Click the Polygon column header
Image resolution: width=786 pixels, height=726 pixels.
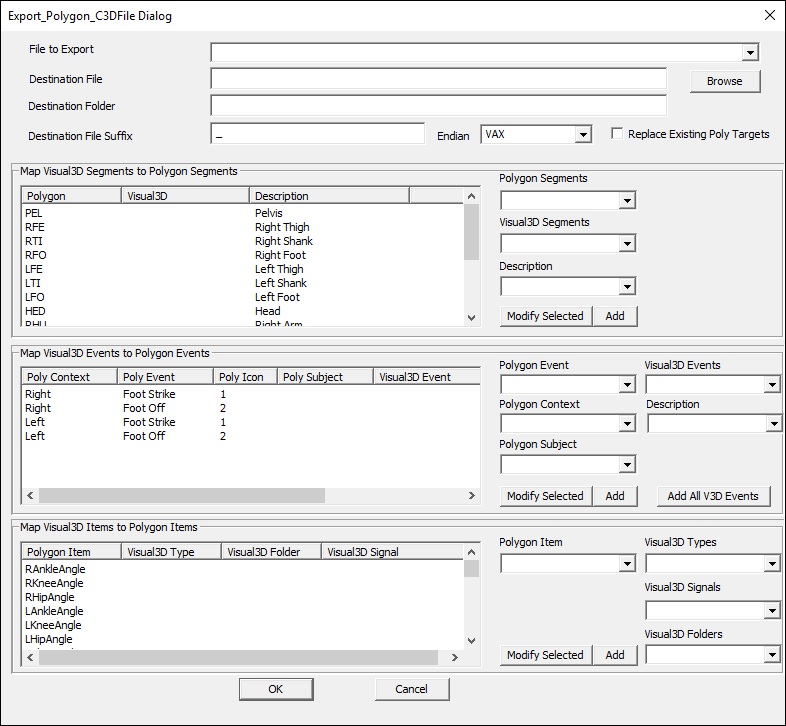[x=71, y=196]
